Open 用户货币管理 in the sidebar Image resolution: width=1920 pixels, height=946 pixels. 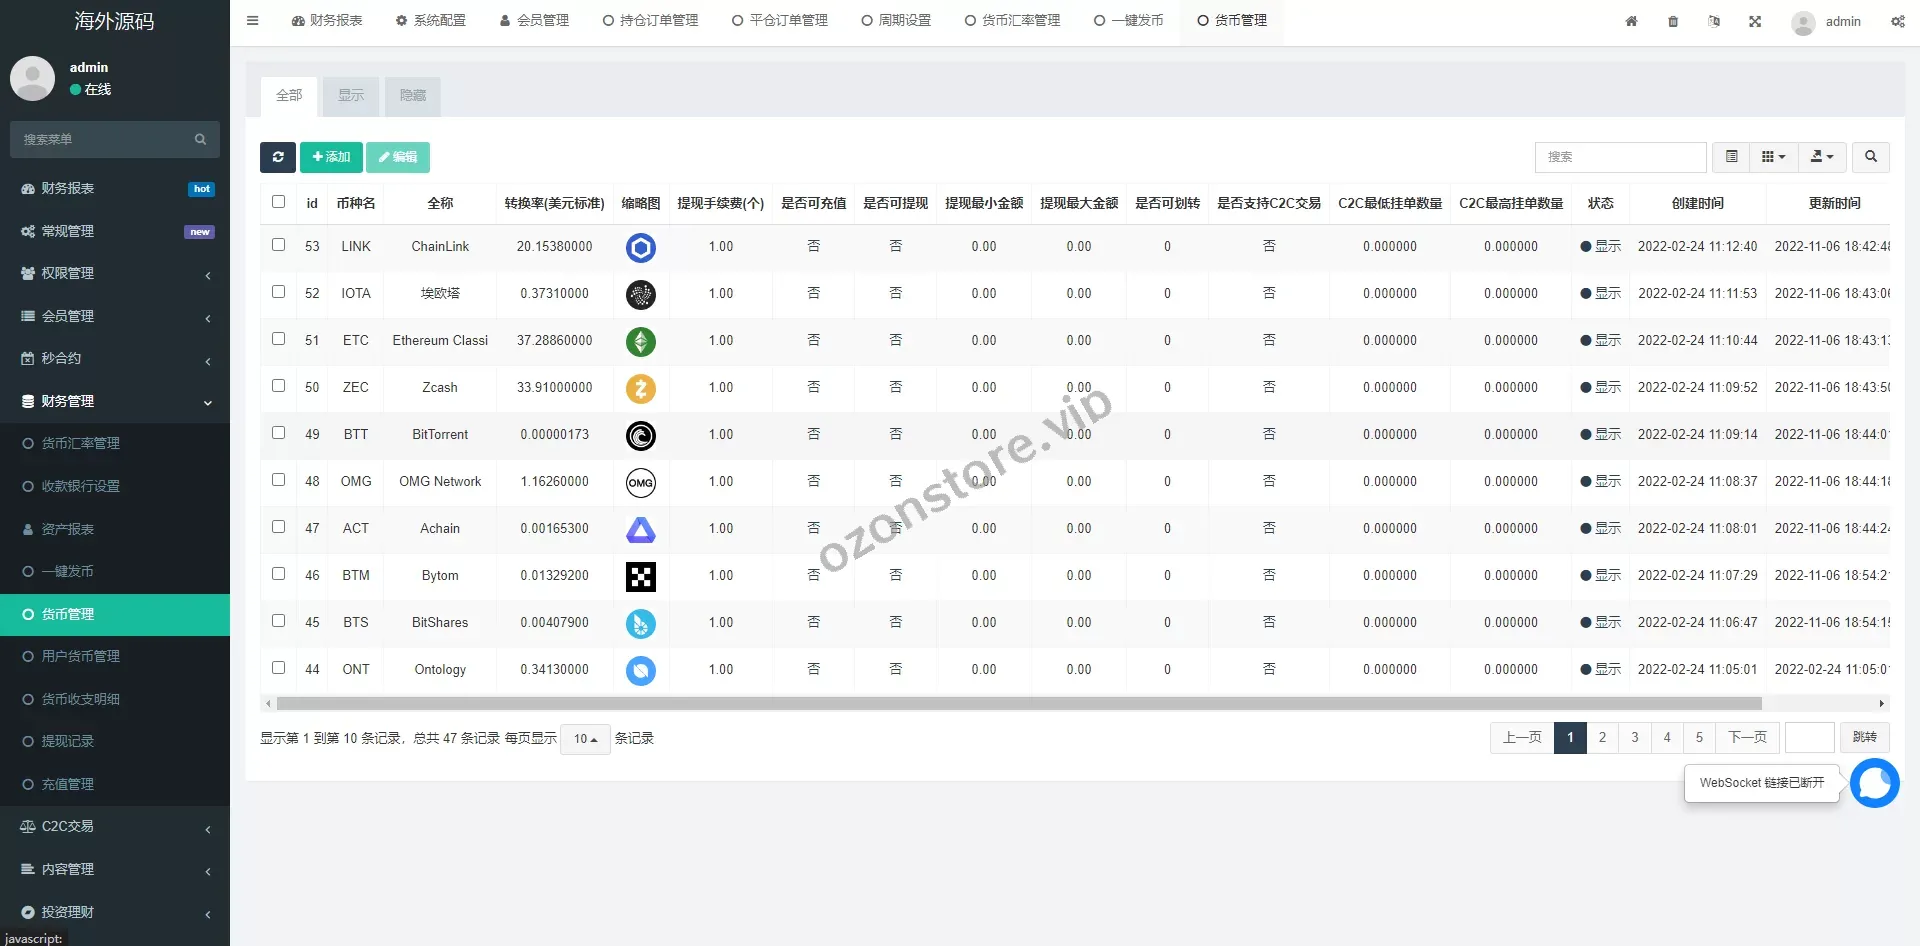coord(81,657)
